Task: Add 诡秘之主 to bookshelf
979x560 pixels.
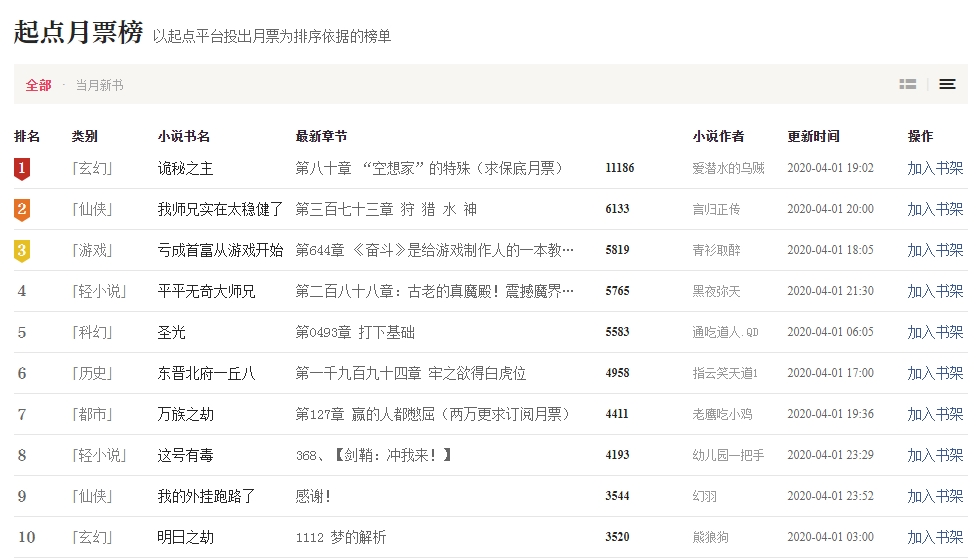Action: (935, 168)
